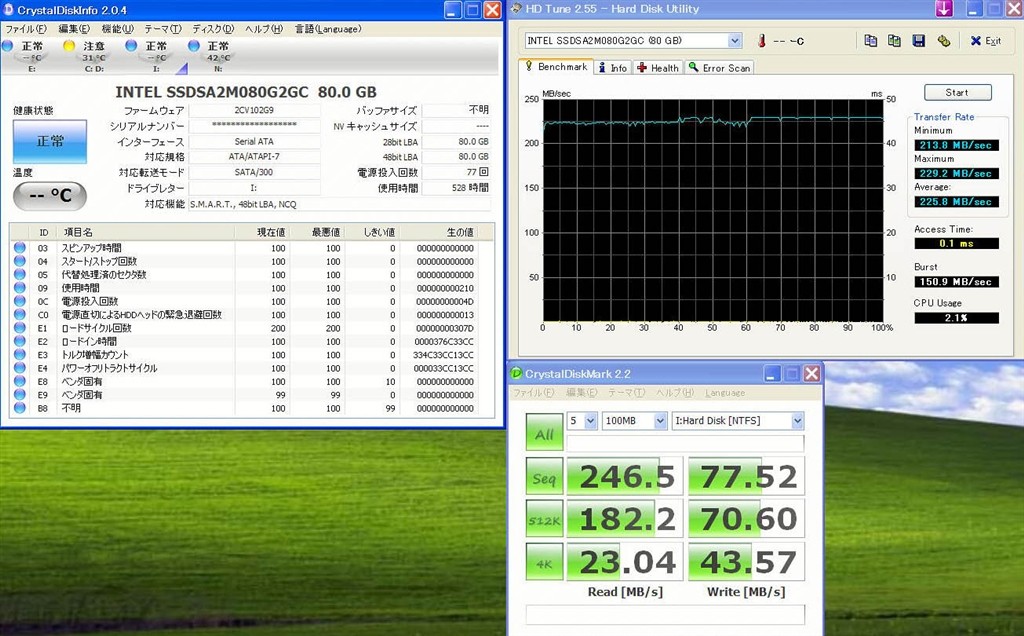Click the status orb for SMART ID 04
The width and height of the screenshot is (1024, 636).
click(x=20, y=261)
